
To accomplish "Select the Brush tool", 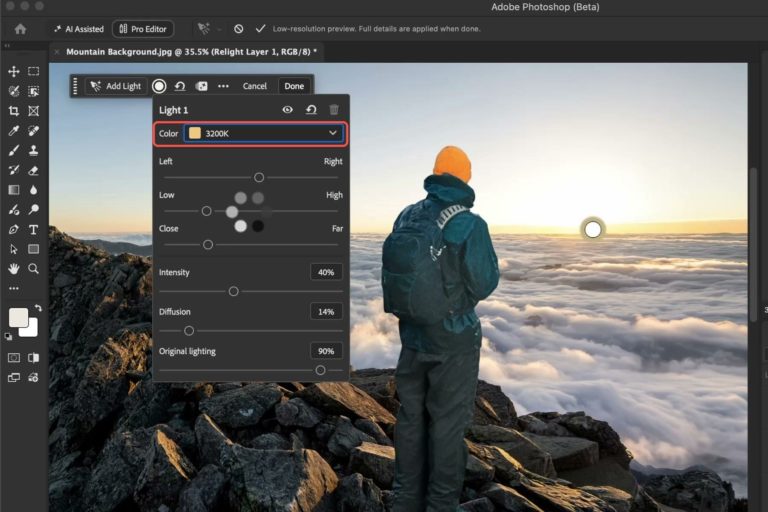I will pos(14,150).
